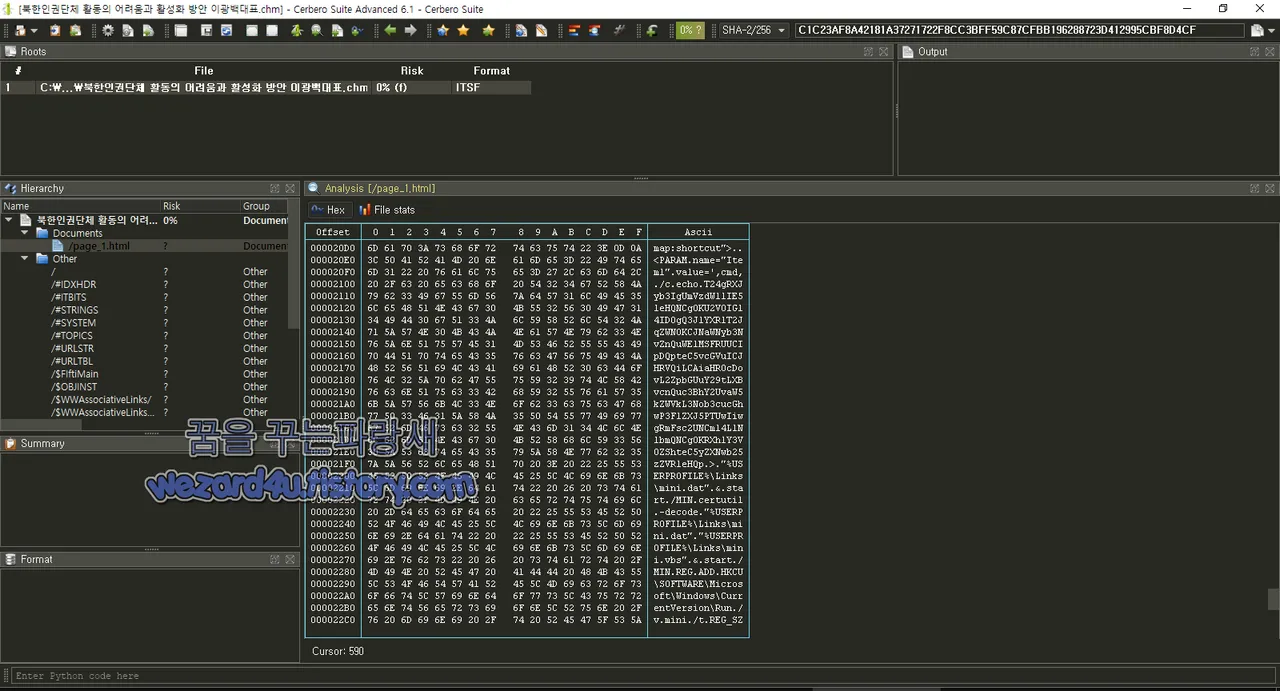
Task: Click the save file toolbar icon
Action: point(208,30)
